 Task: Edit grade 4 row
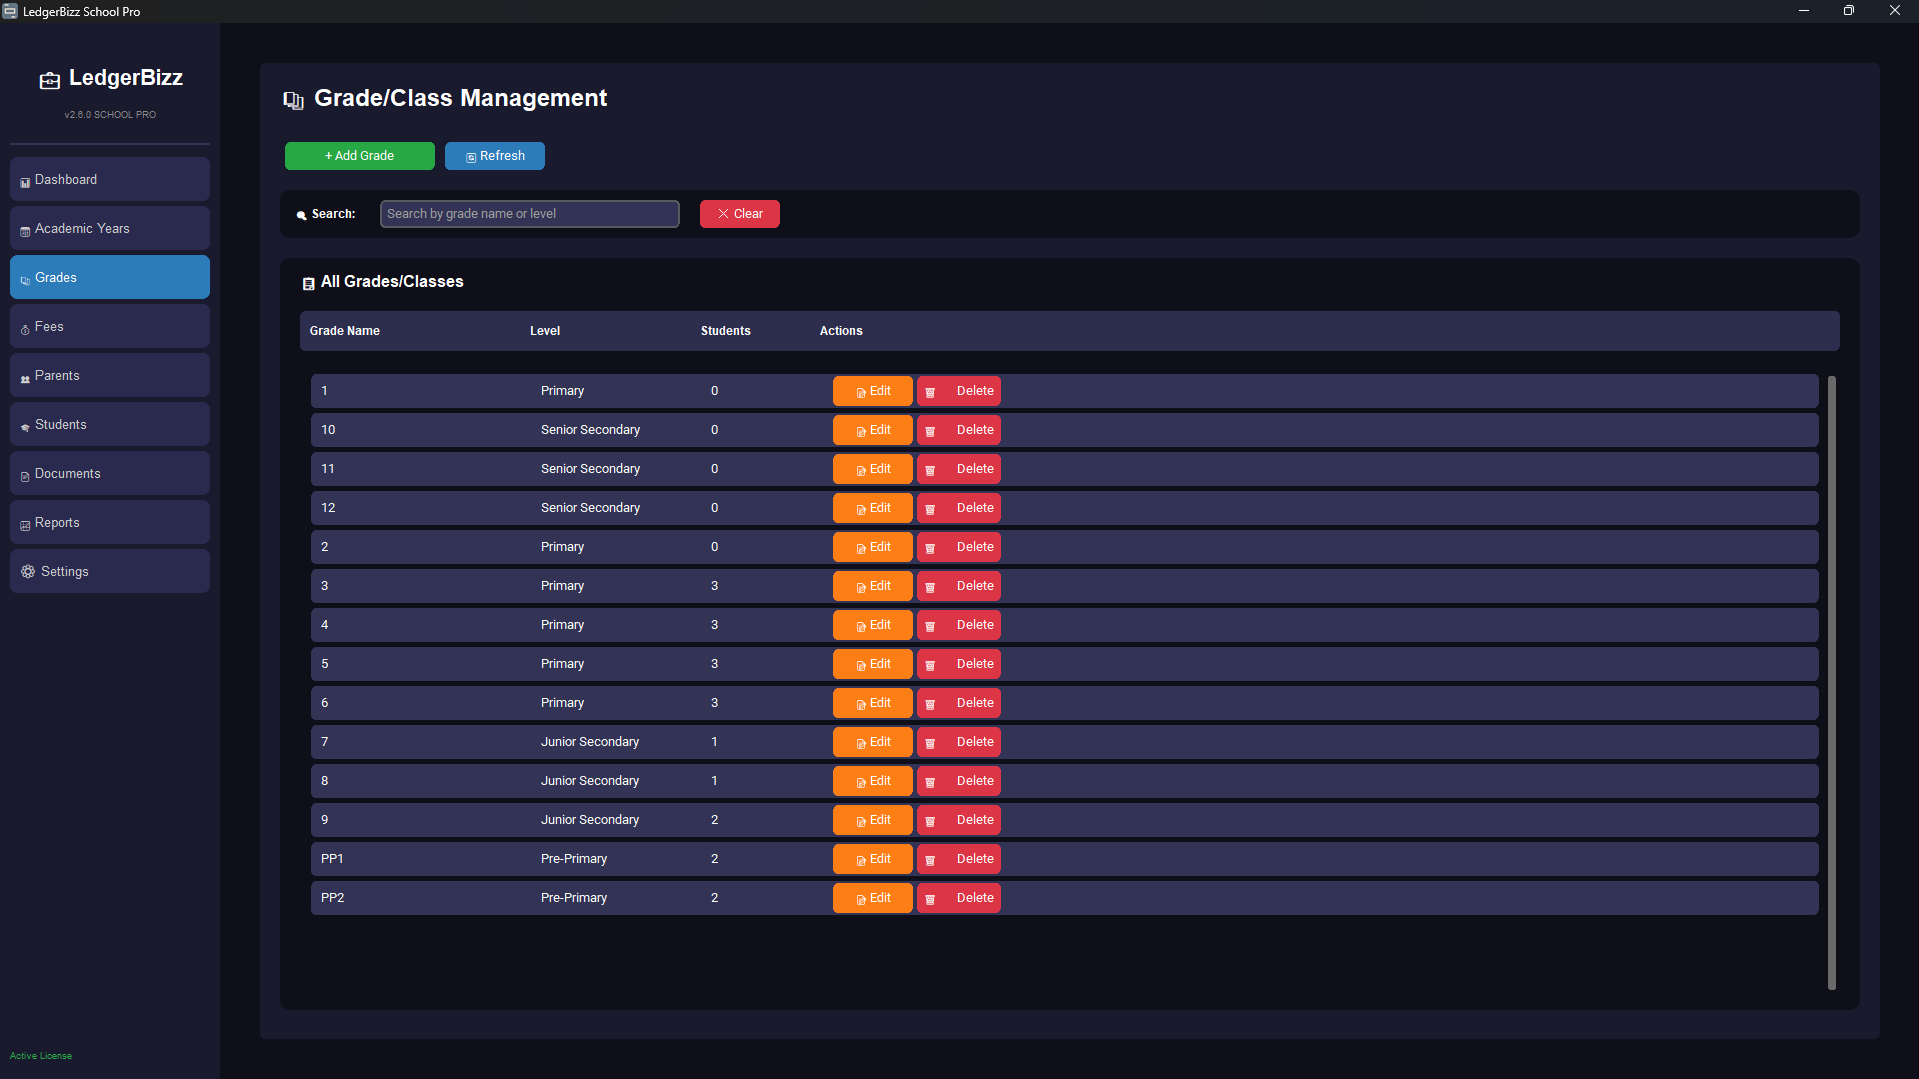pyautogui.click(x=873, y=625)
